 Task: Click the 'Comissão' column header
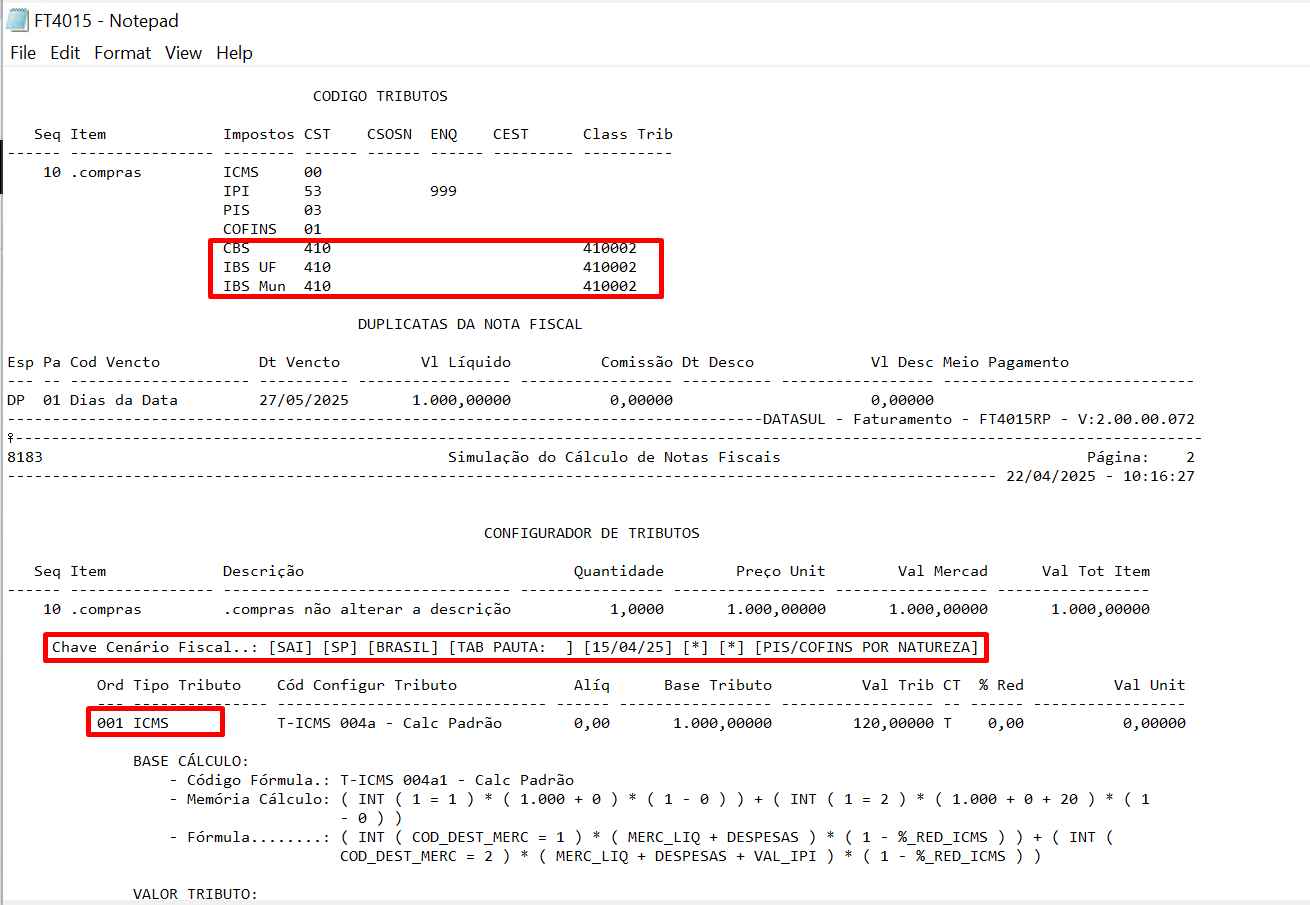(637, 362)
